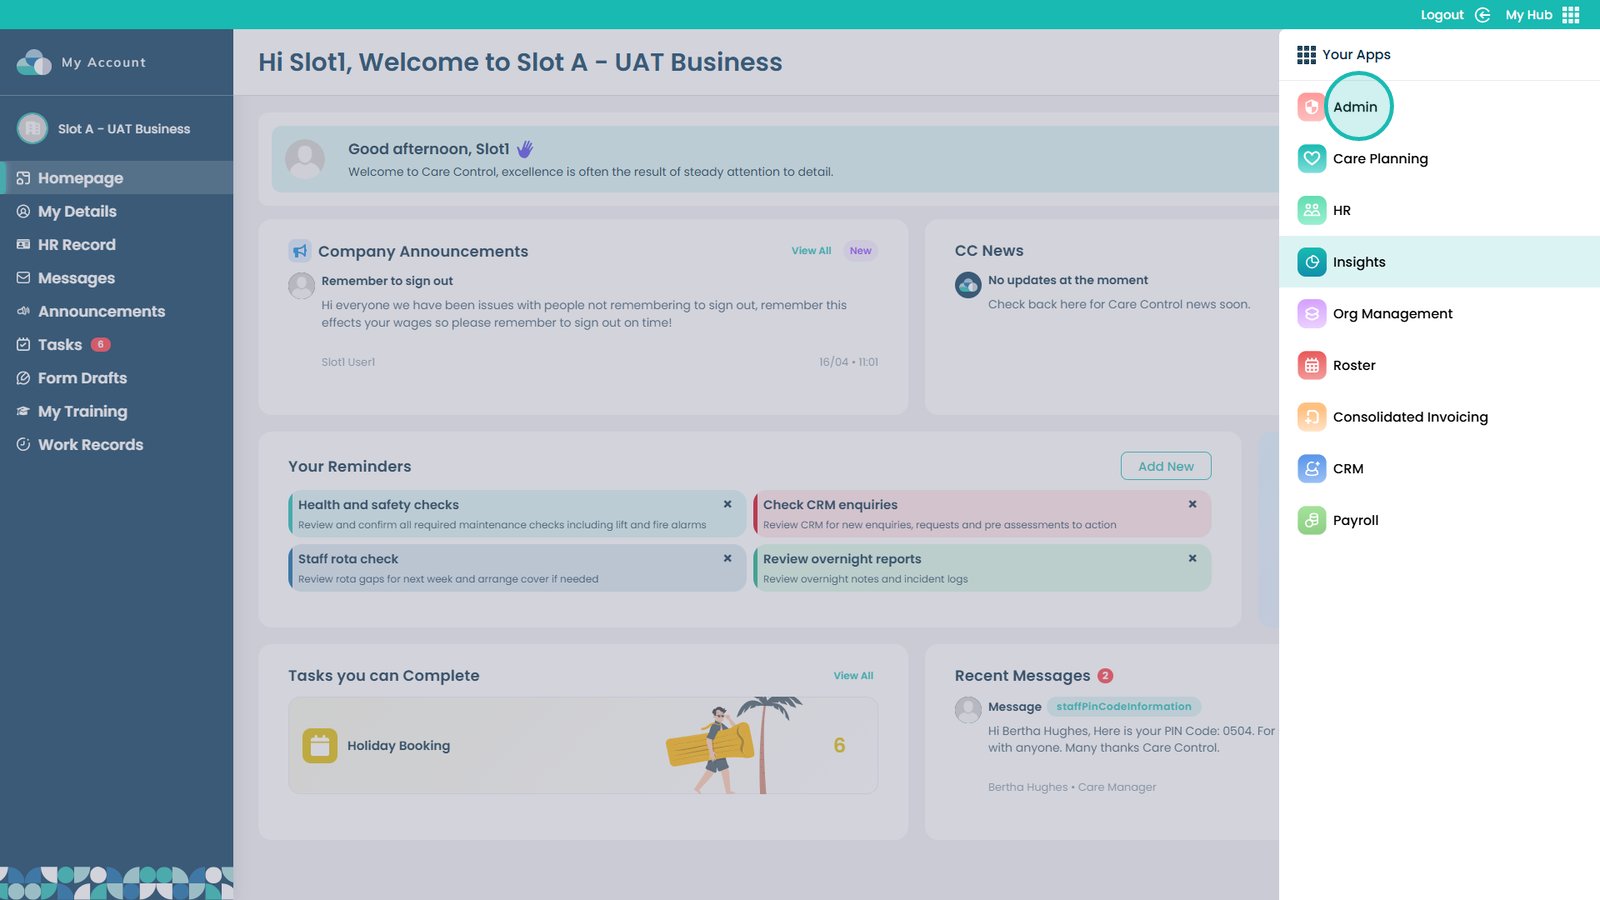1600x900 pixels.
Task: Open the HR app icon
Action: [1311, 210]
